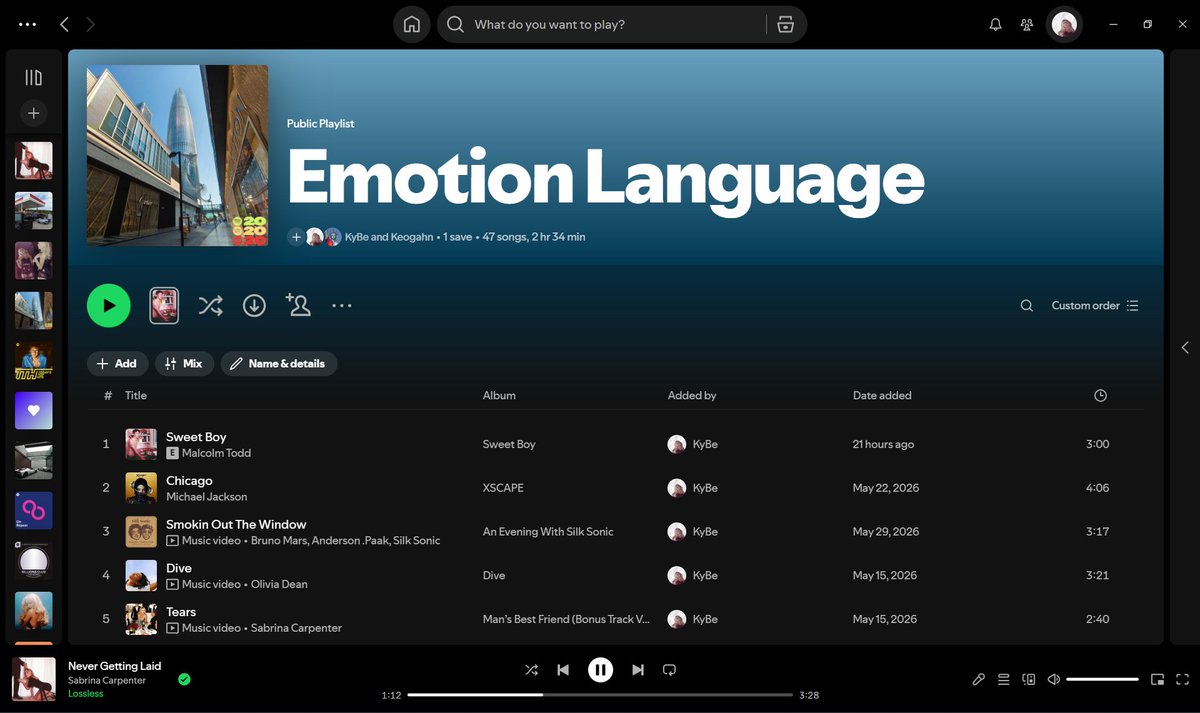1200x713 pixels.
Task: Go back with the left arrow
Action: [64, 24]
